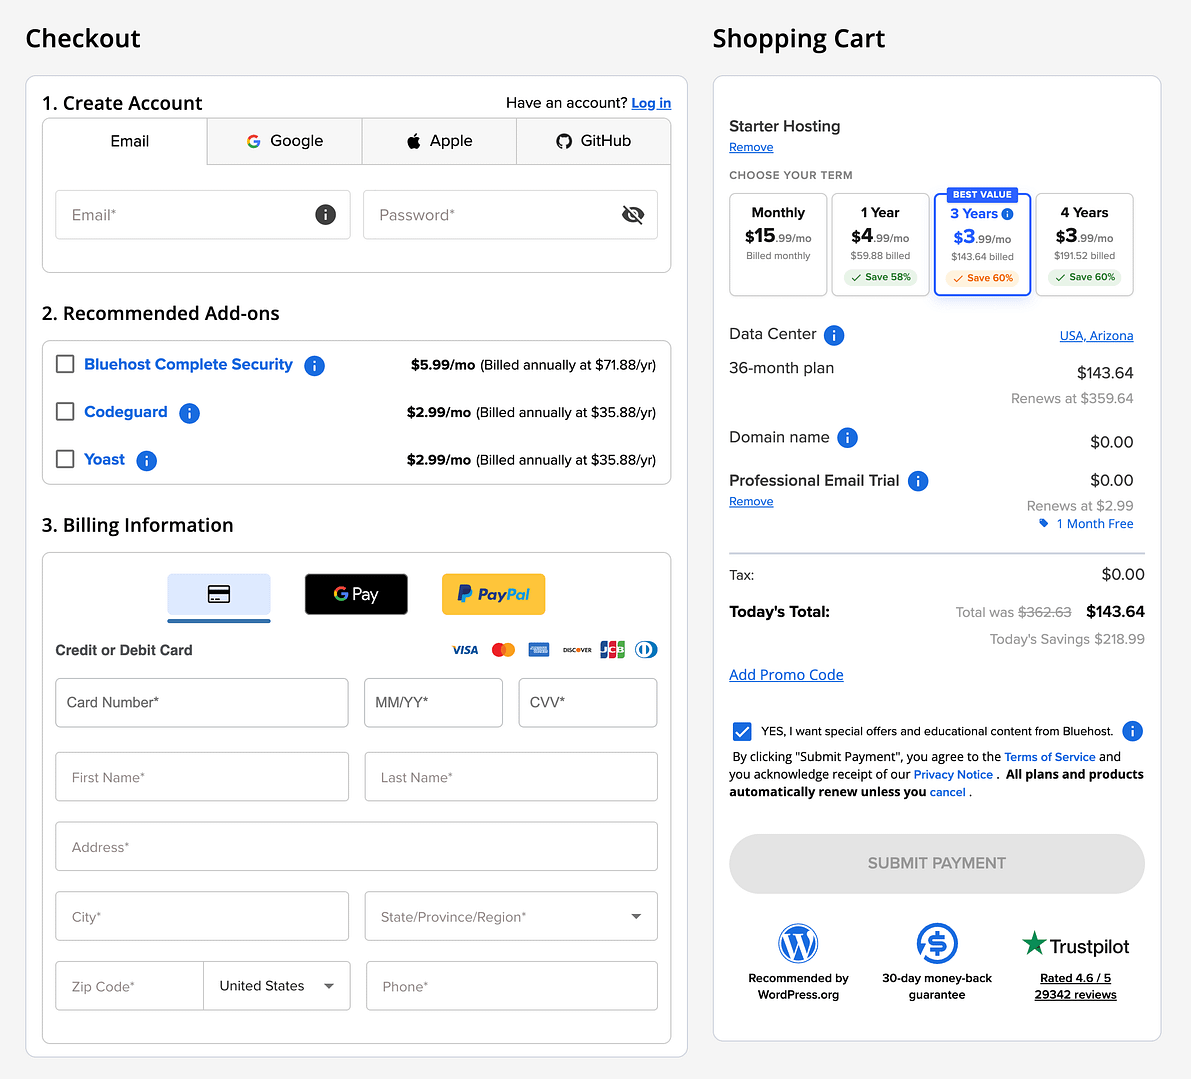The image size is (1191, 1079).
Task: Click the email field info icon
Action: click(325, 215)
